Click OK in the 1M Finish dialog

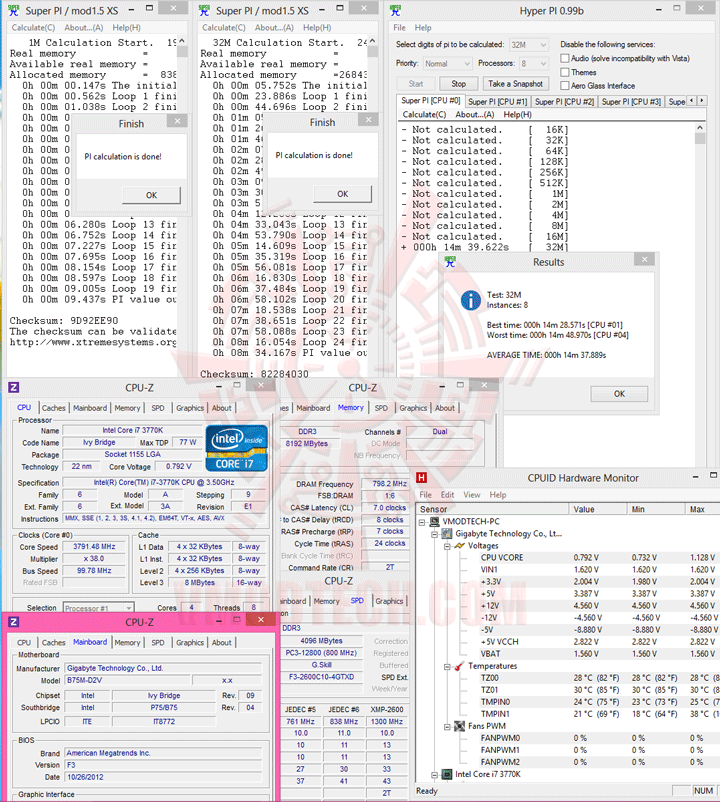click(151, 195)
